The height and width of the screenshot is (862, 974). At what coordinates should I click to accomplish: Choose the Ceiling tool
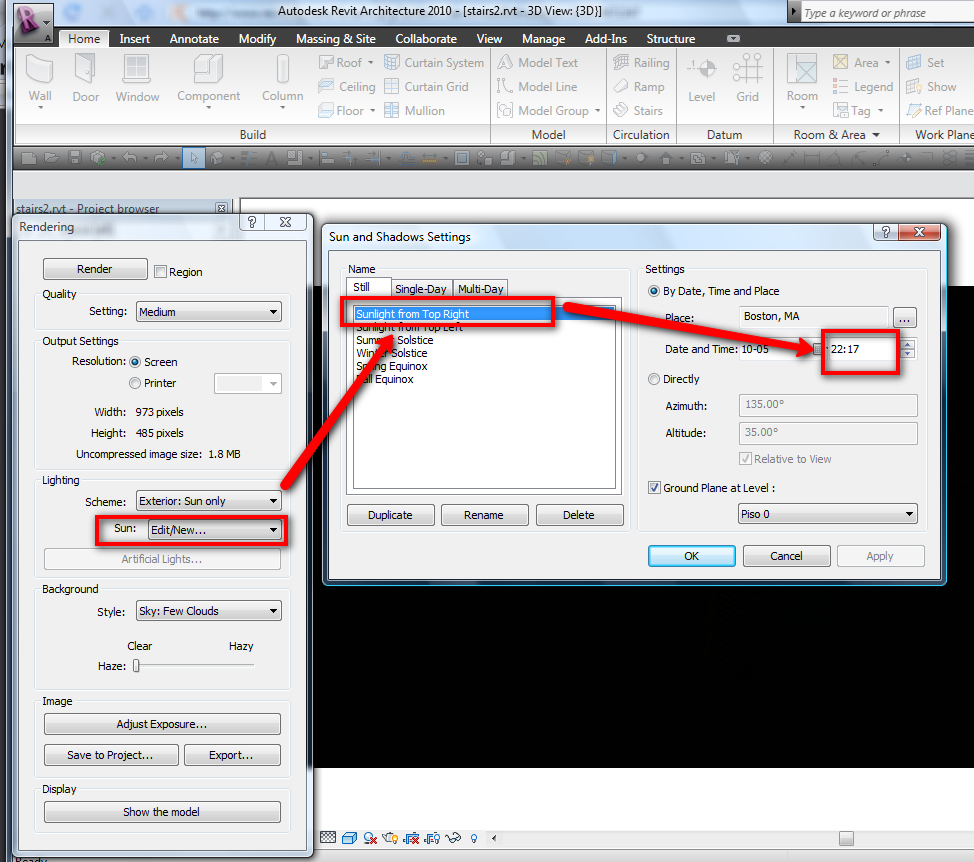click(x=347, y=87)
